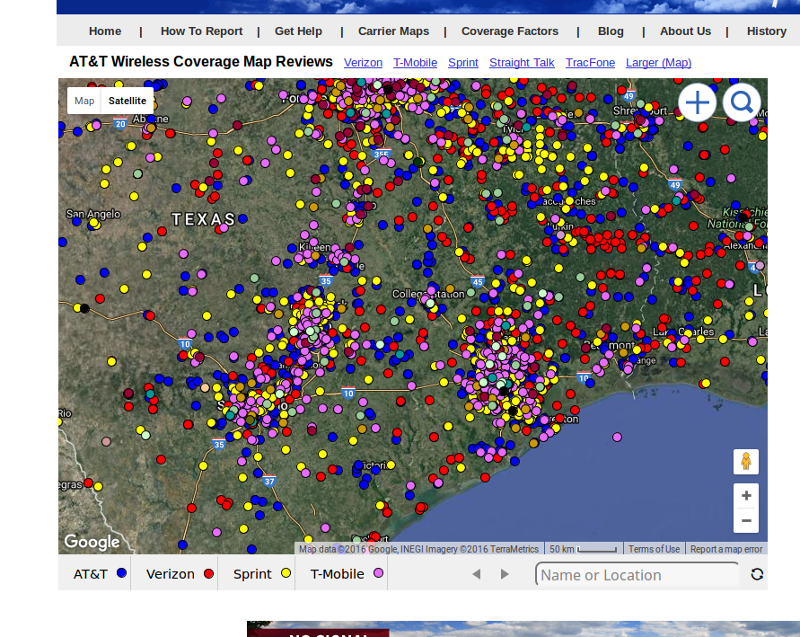Viewport: 800px width, 637px height.
Task: Switch map view to Satellite
Action: coord(127,100)
